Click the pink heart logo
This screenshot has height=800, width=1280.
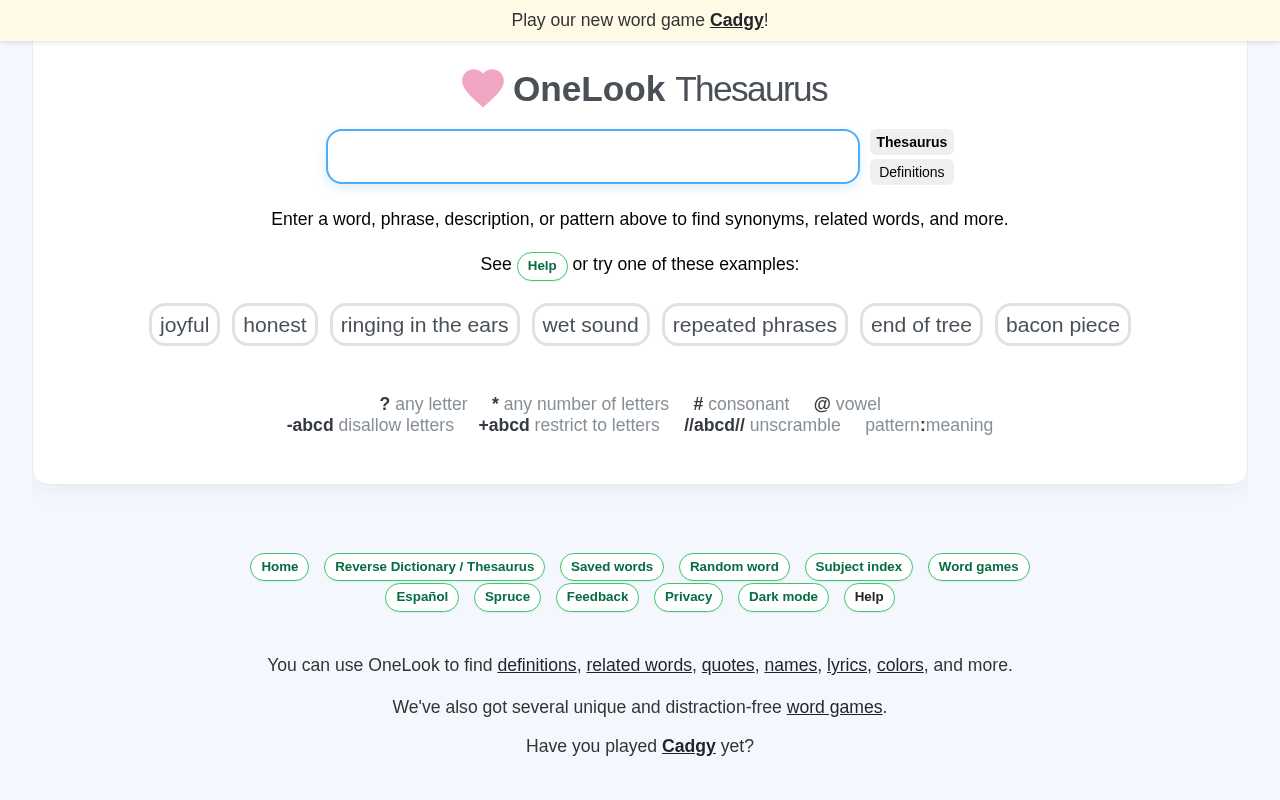[482, 88]
